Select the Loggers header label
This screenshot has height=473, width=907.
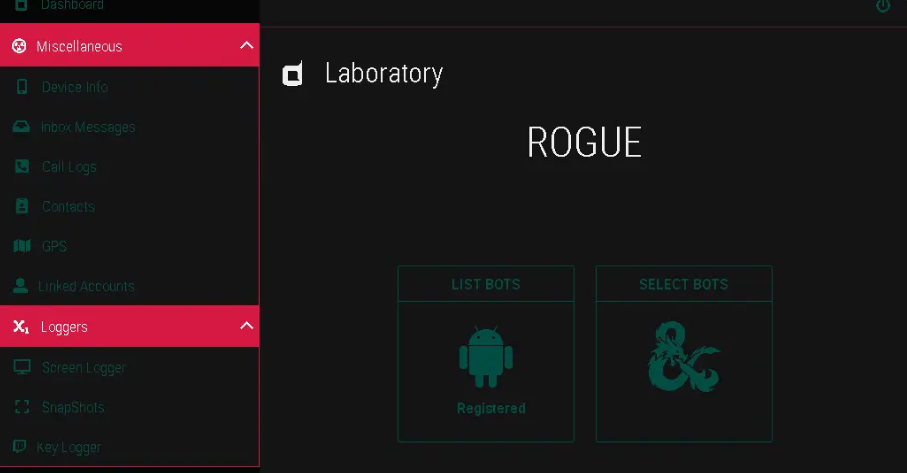tap(64, 327)
